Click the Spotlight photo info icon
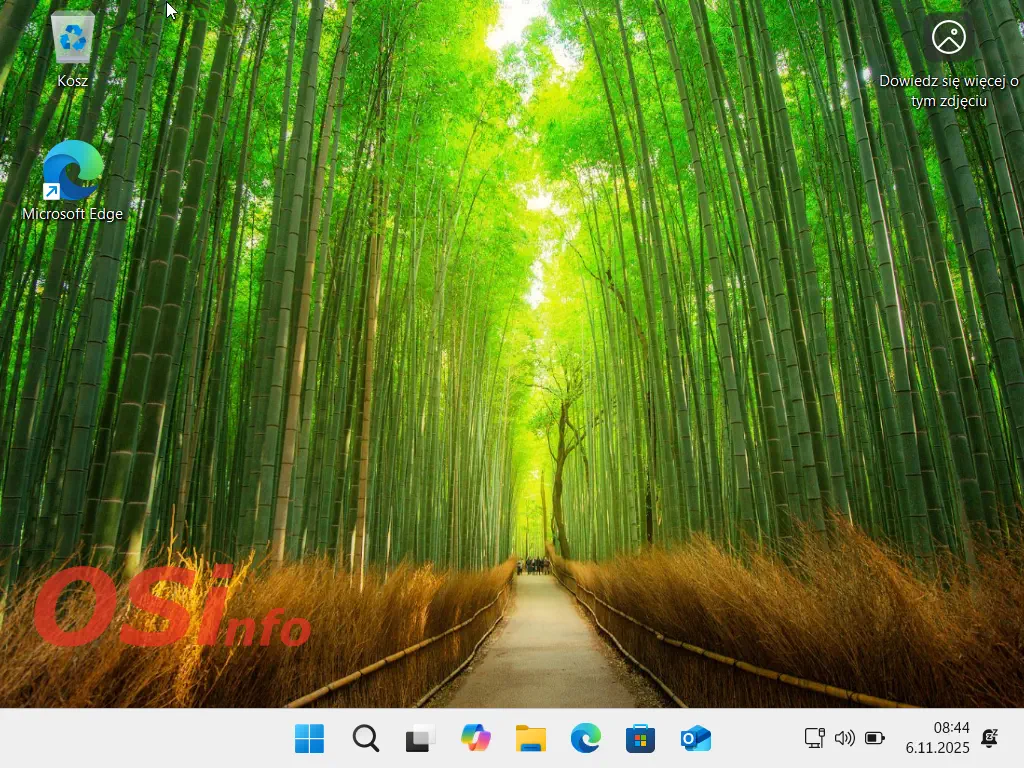1024x768 pixels. [x=949, y=37]
